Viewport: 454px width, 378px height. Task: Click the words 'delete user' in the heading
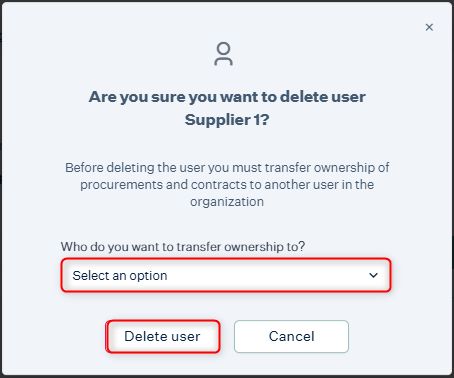323,97
